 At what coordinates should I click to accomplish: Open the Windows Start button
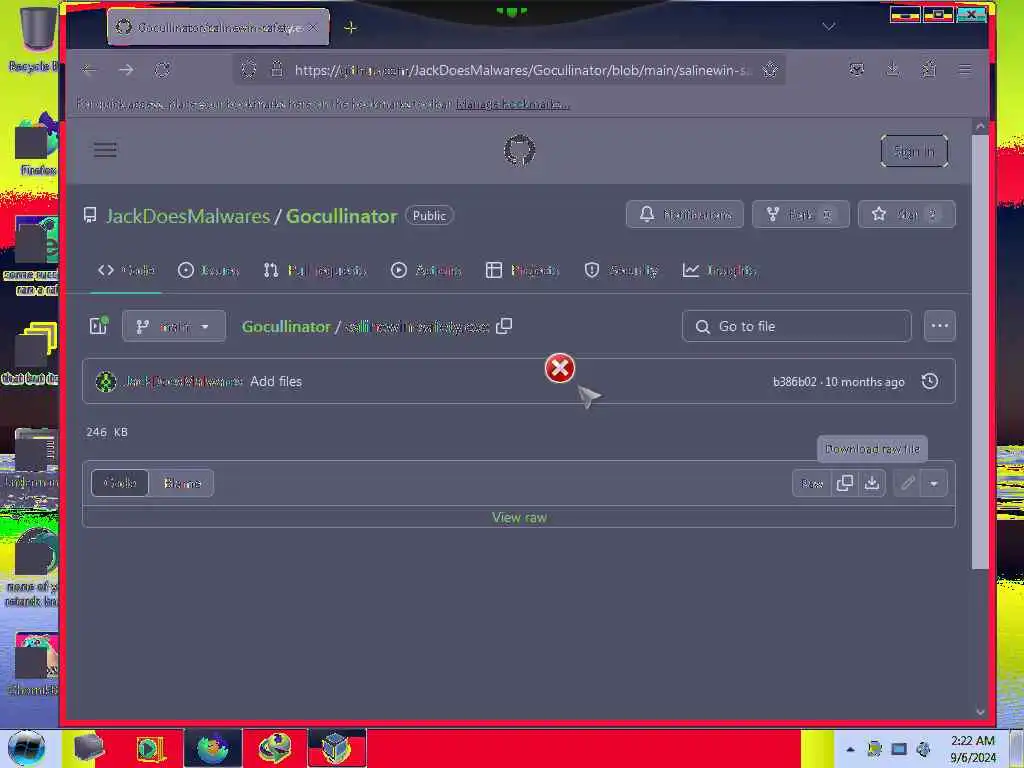(x=27, y=748)
